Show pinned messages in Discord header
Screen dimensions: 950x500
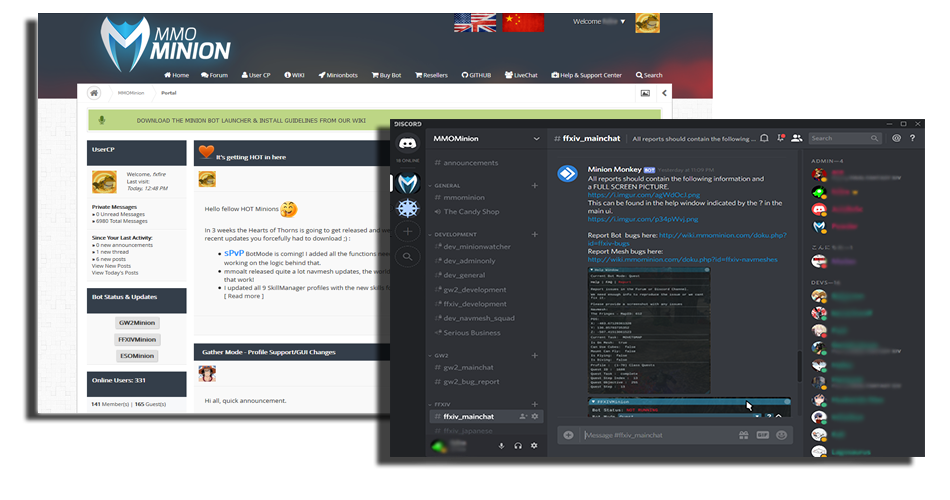780,138
